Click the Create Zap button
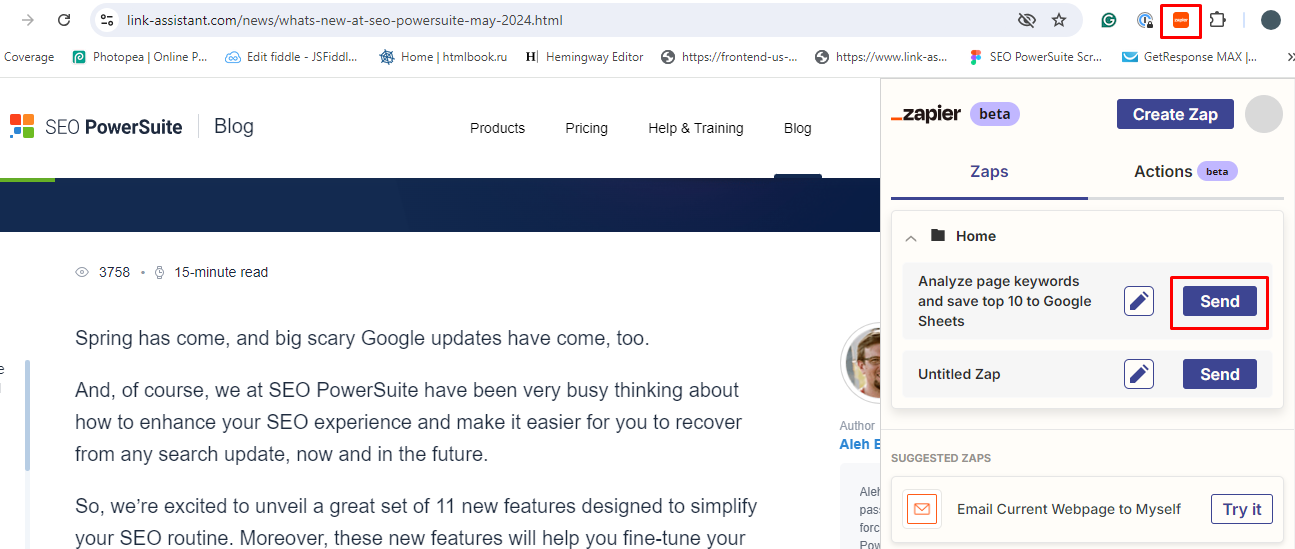1295x549 pixels. pyautogui.click(x=1175, y=114)
